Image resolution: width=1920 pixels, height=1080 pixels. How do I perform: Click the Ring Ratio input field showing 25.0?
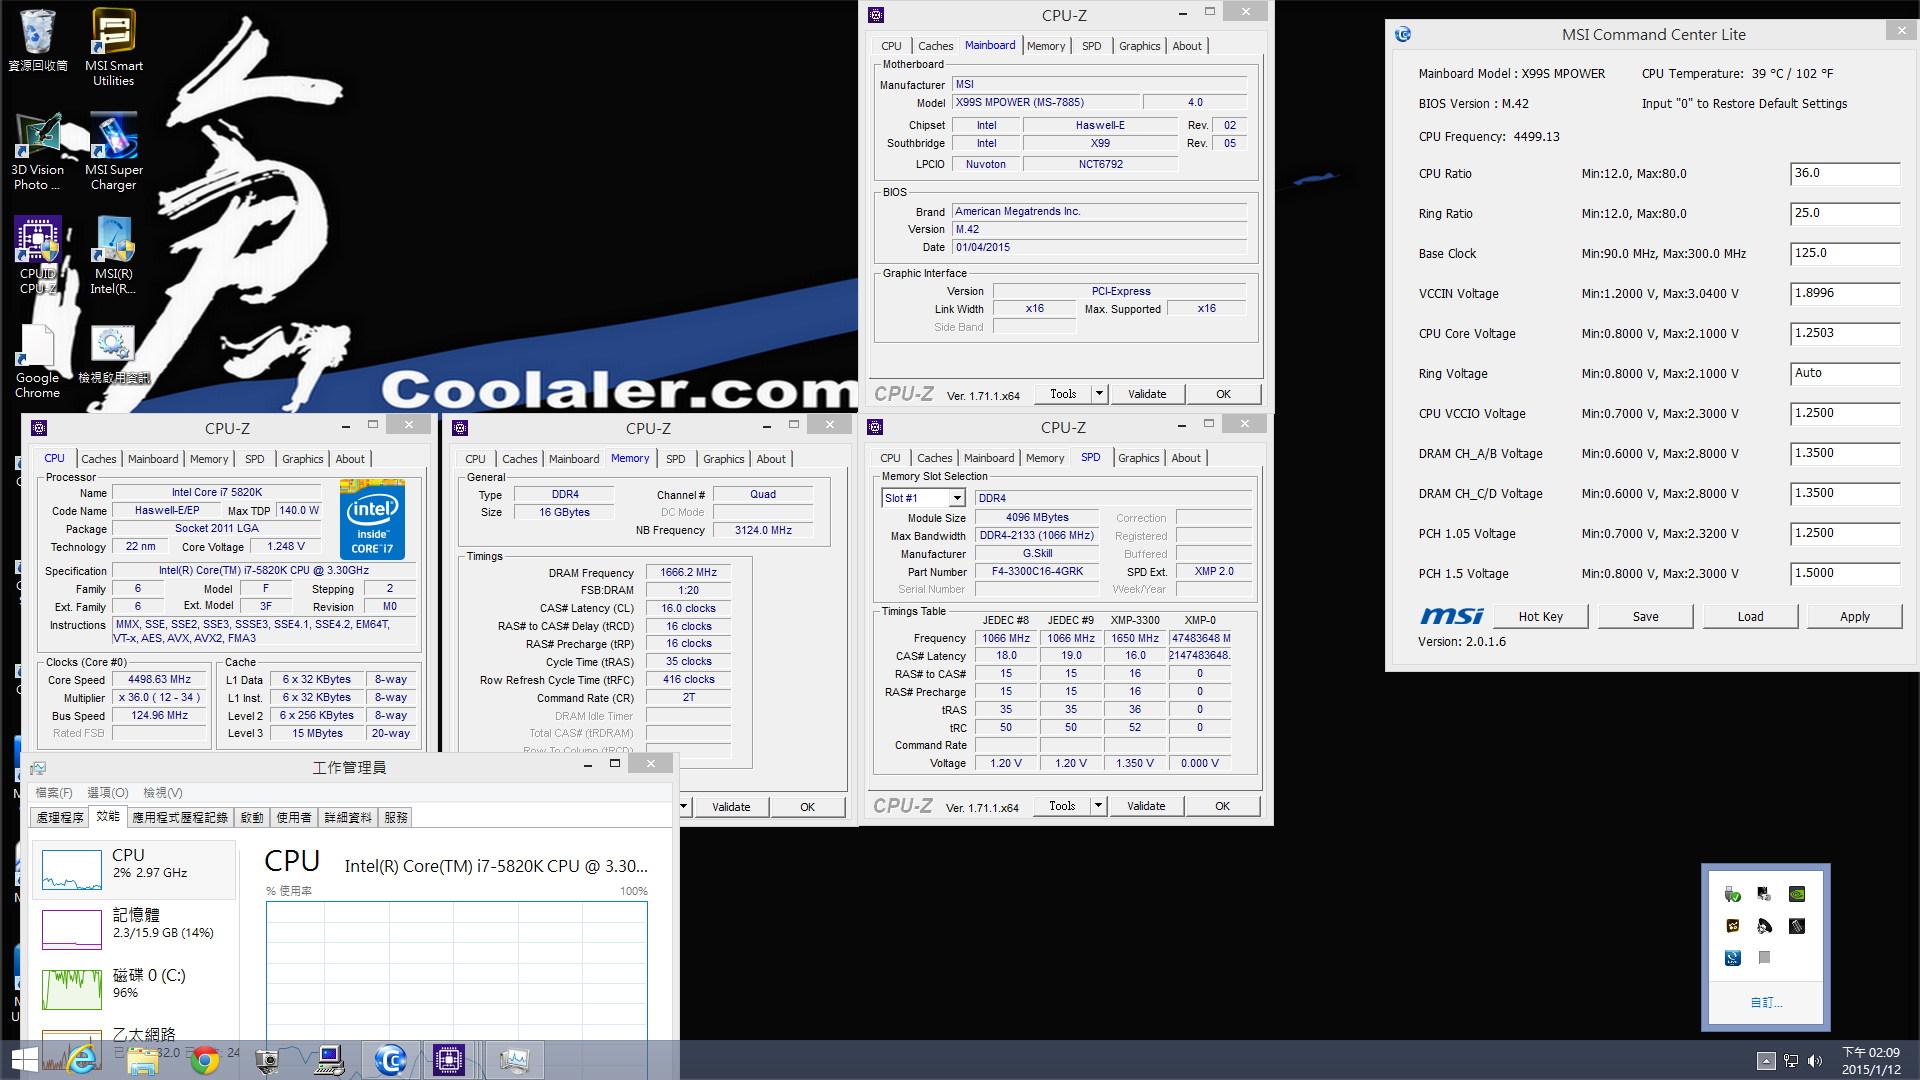[1844, 213]
